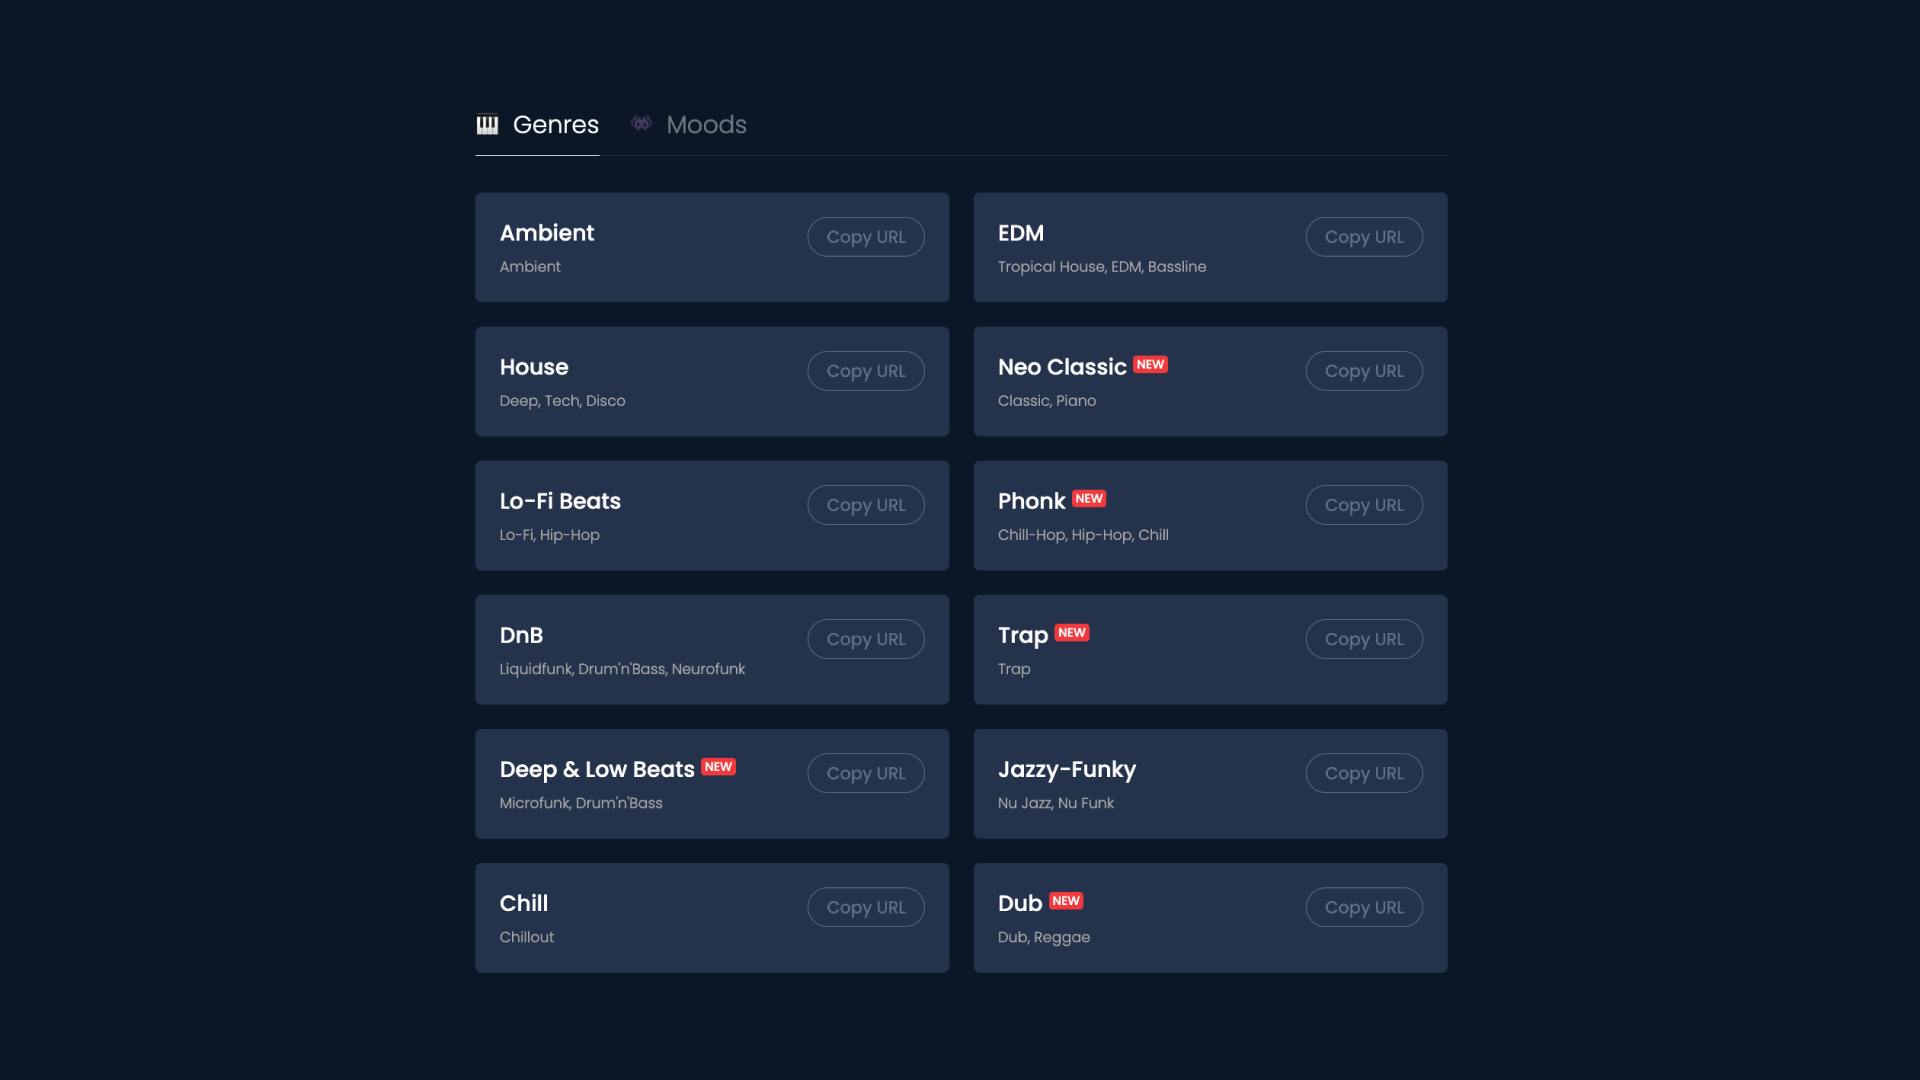
Task: Select the Genres tab
Action: click(556, 124)
